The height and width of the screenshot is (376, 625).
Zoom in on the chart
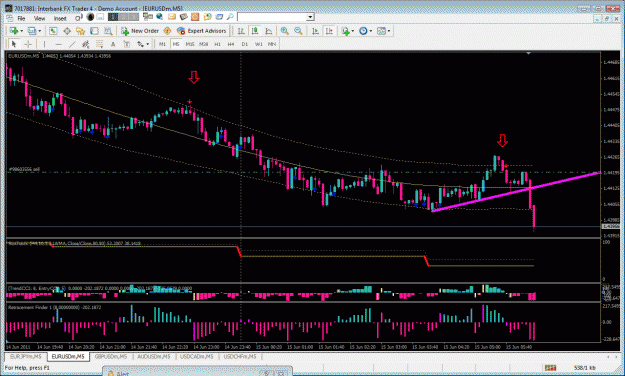[285, 31]
